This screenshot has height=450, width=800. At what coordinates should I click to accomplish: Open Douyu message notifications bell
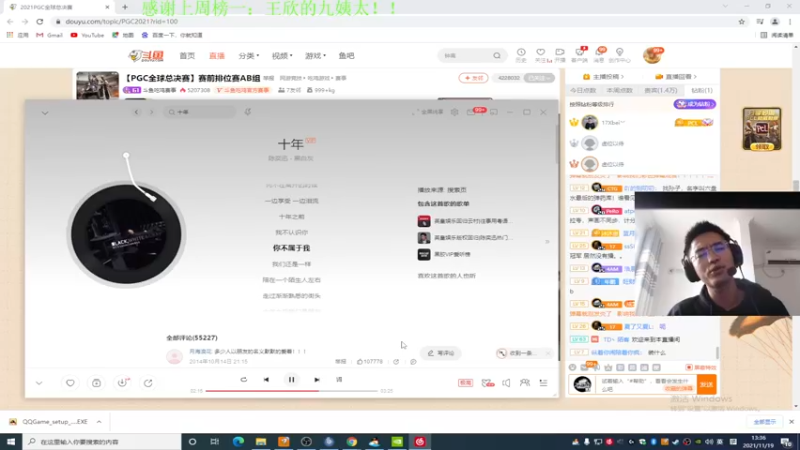click(x=600, y=55)
